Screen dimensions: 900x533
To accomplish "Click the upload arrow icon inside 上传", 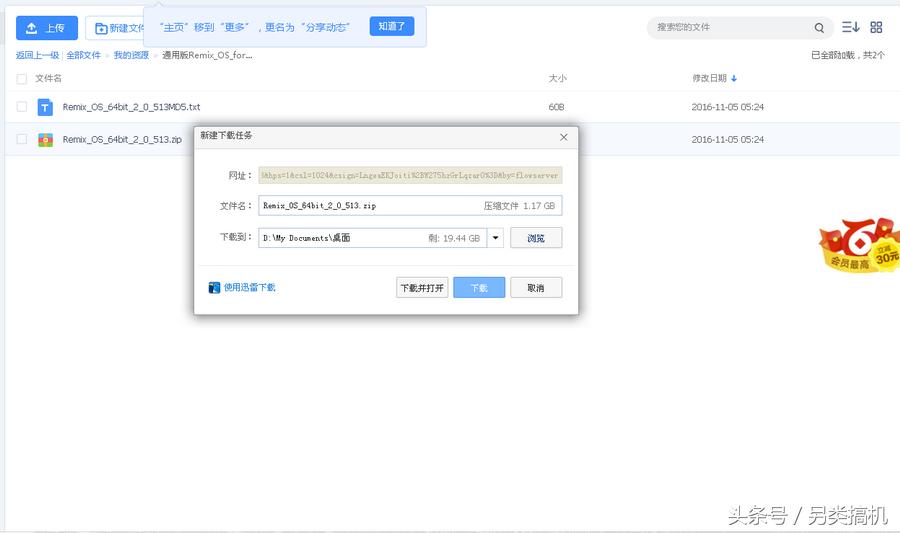I will (x=32, y=28).
